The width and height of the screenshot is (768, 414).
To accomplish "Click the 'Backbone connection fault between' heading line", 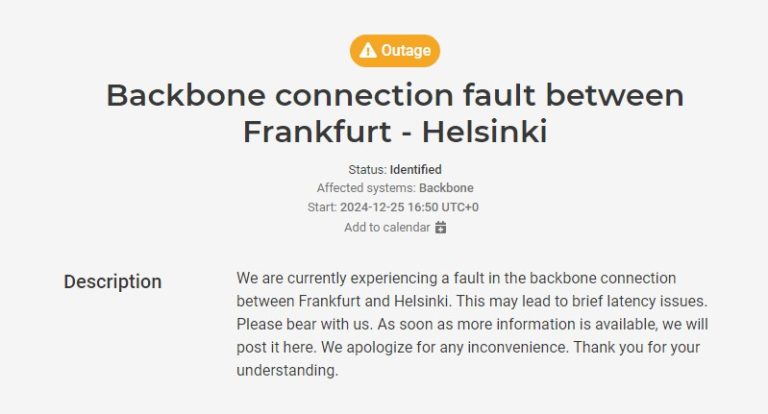I will 395,95.
